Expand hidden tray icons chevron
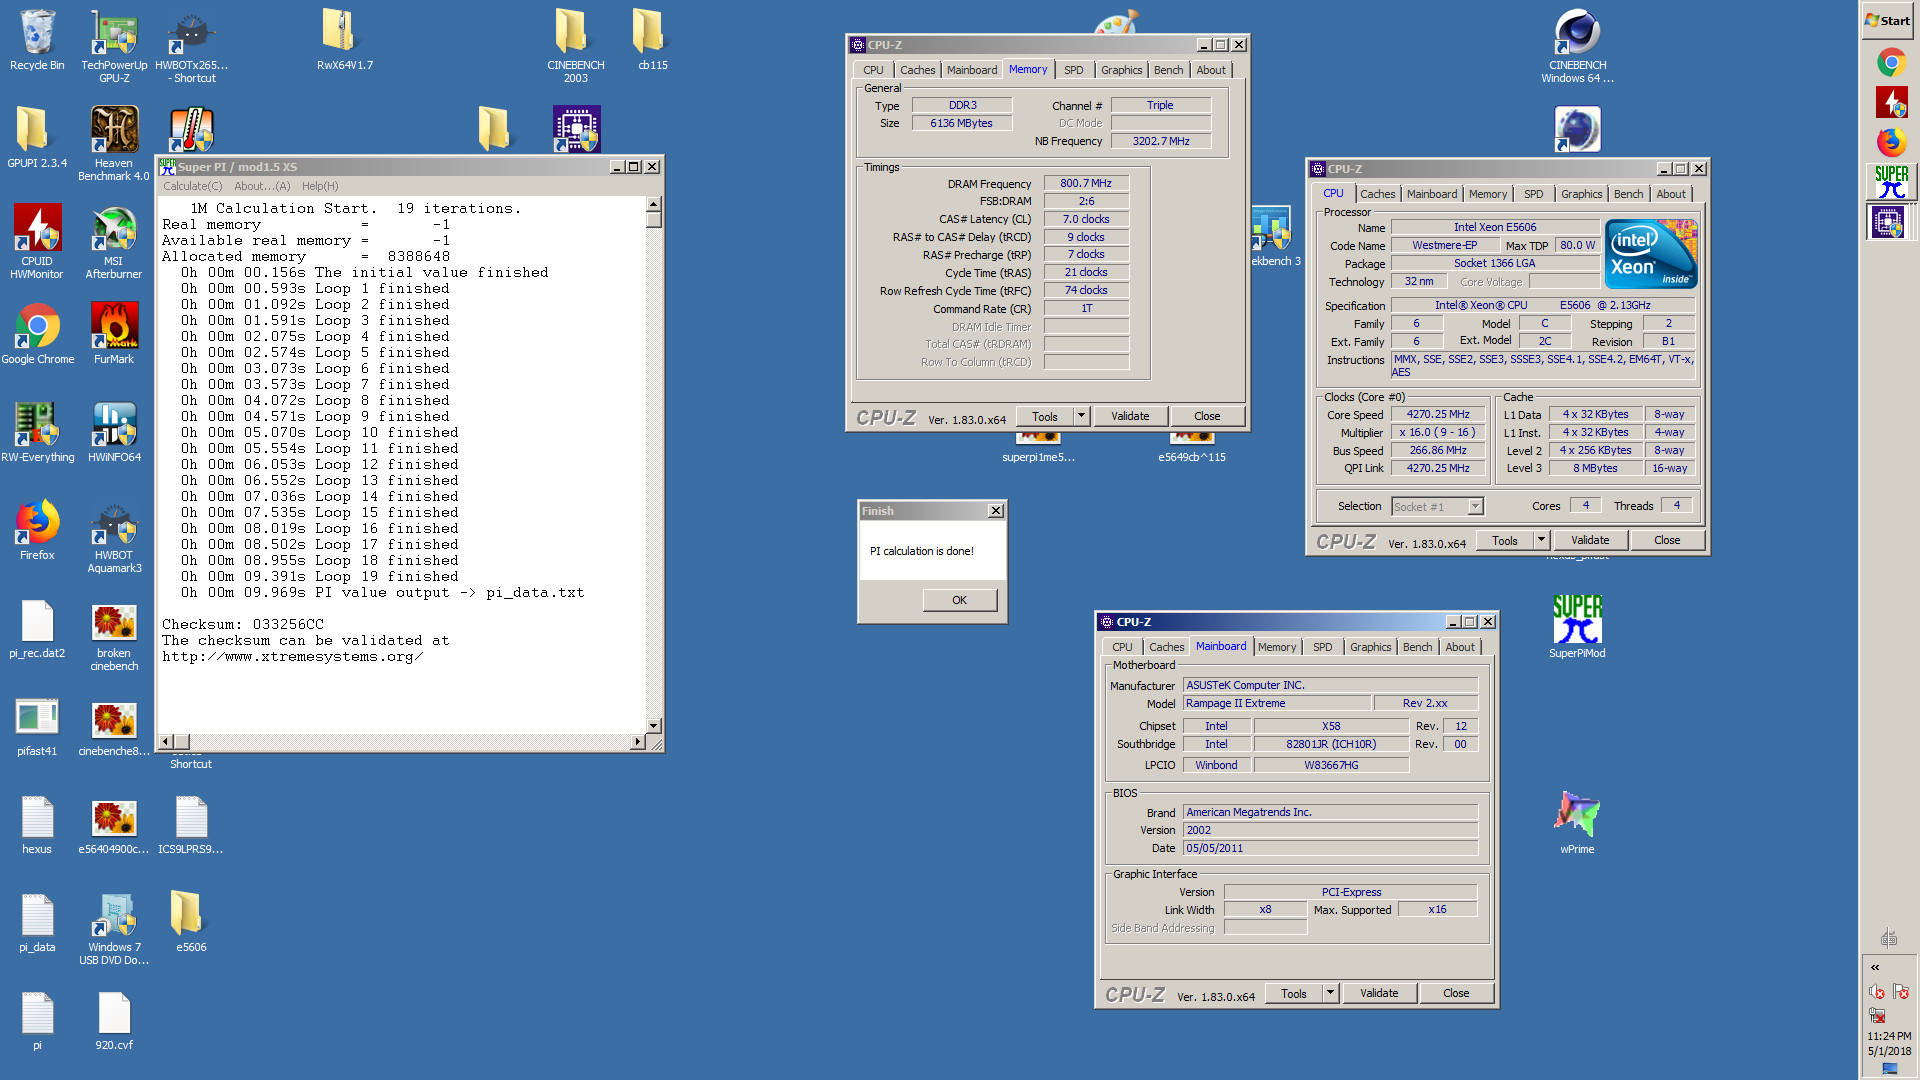The image size is (1920, 1080). [1875, 967]
